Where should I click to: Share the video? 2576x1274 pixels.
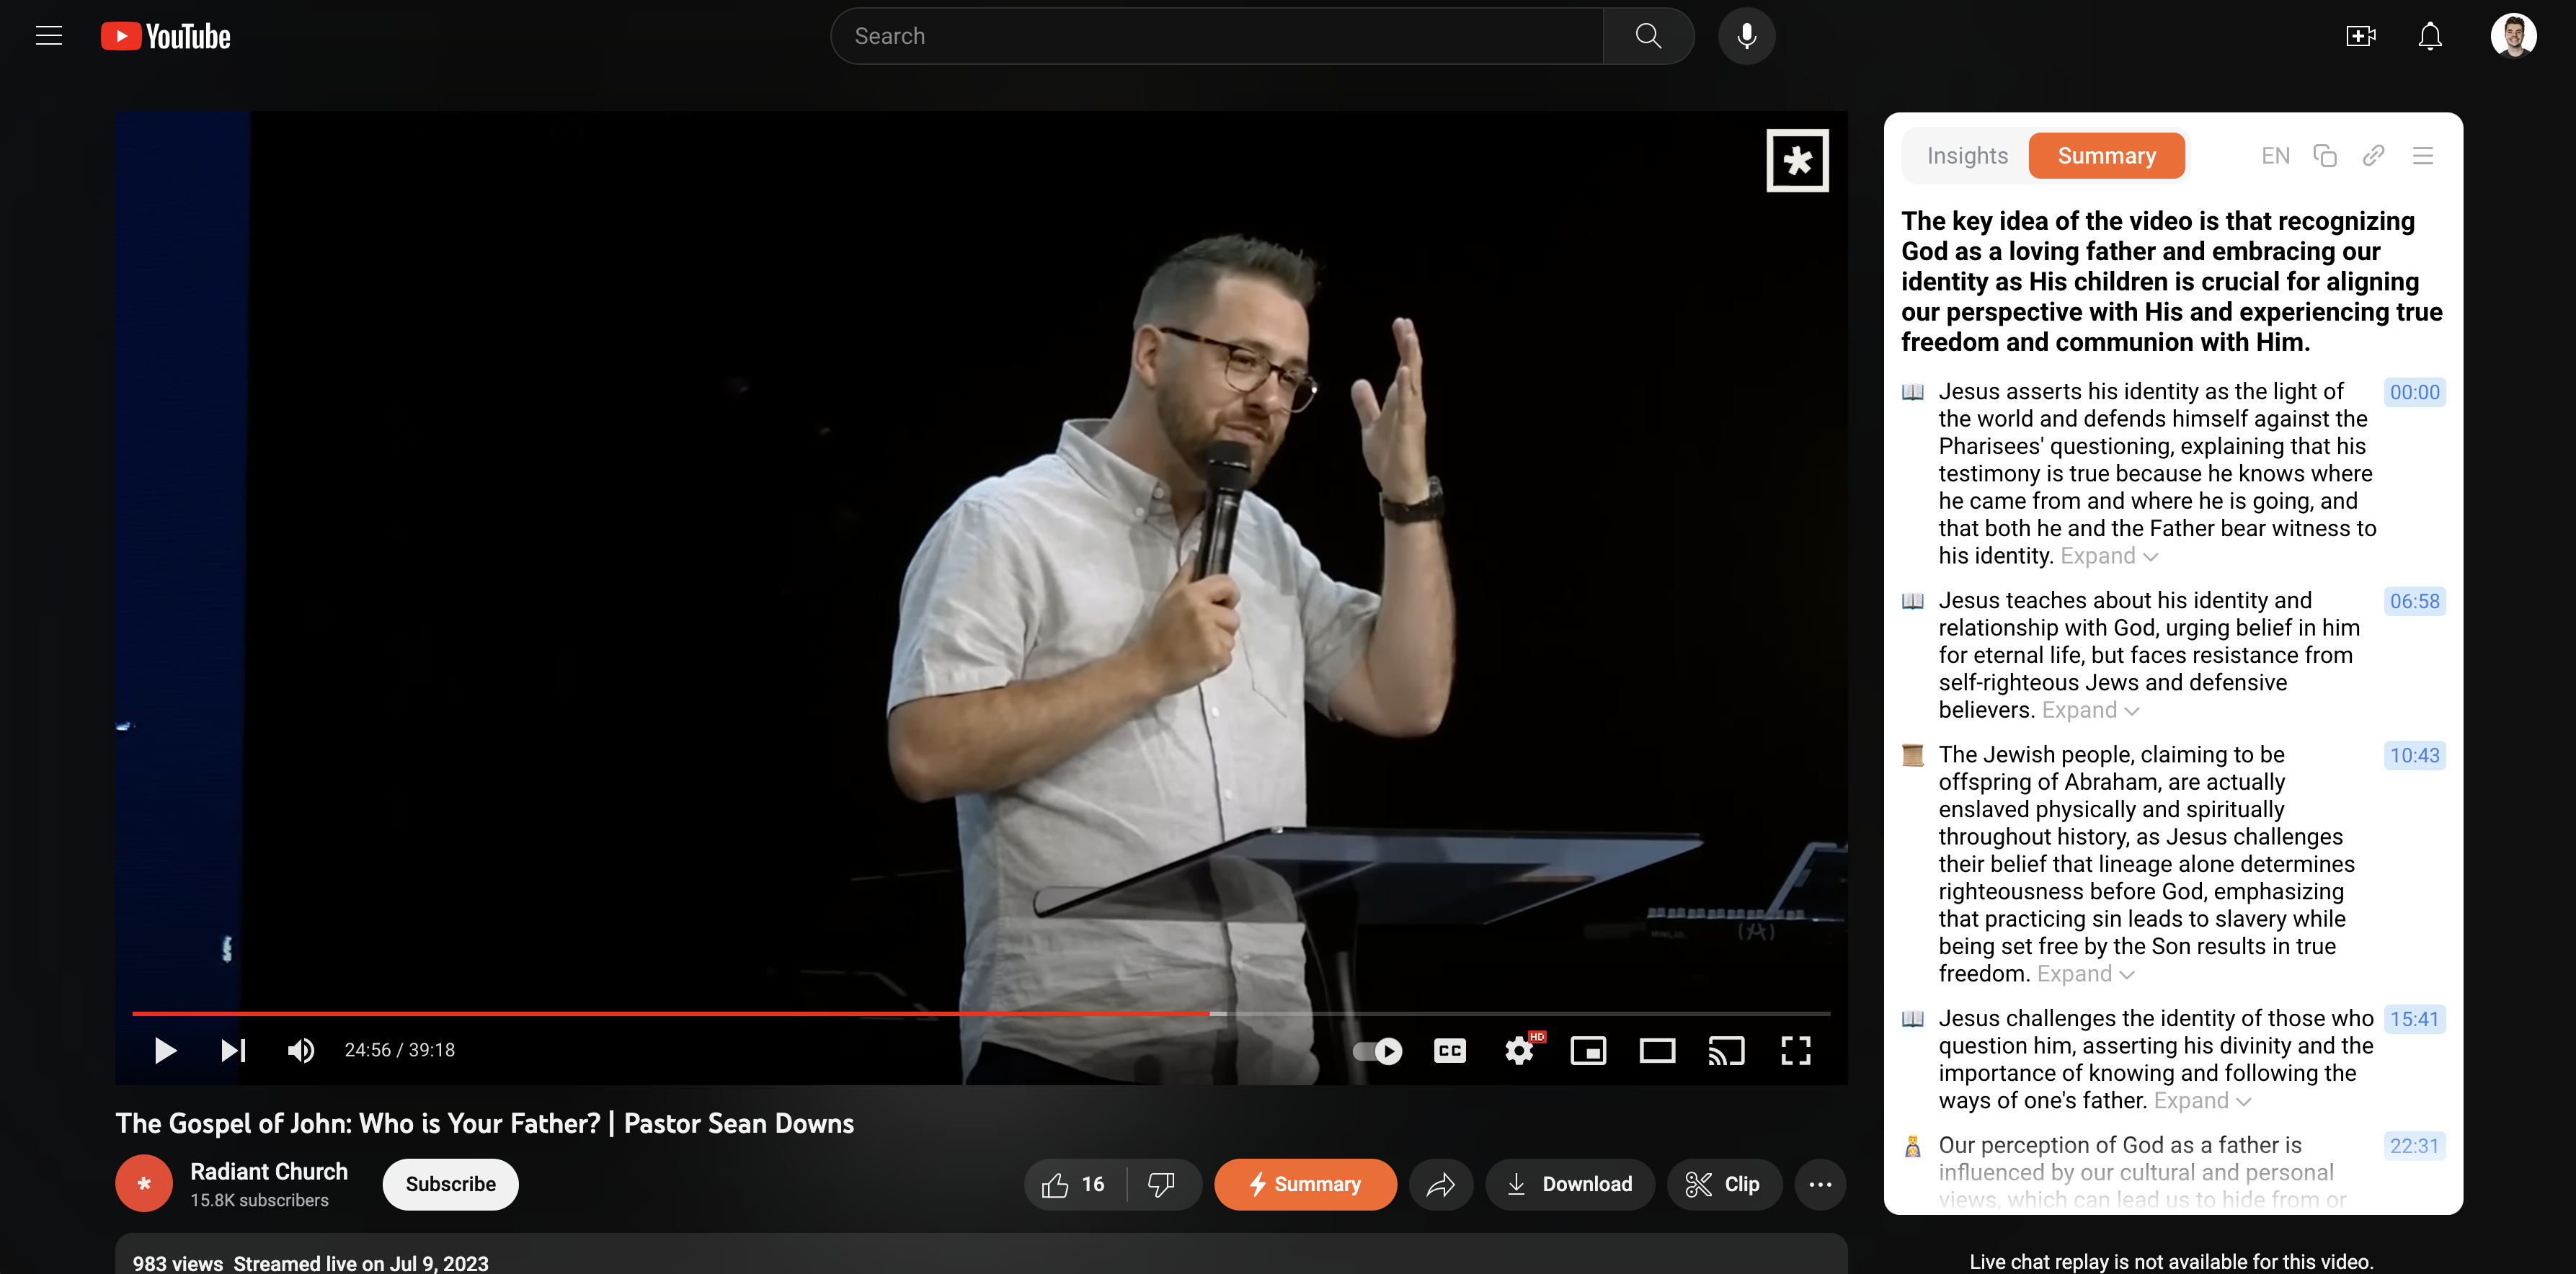[x=1440, y=1184]
